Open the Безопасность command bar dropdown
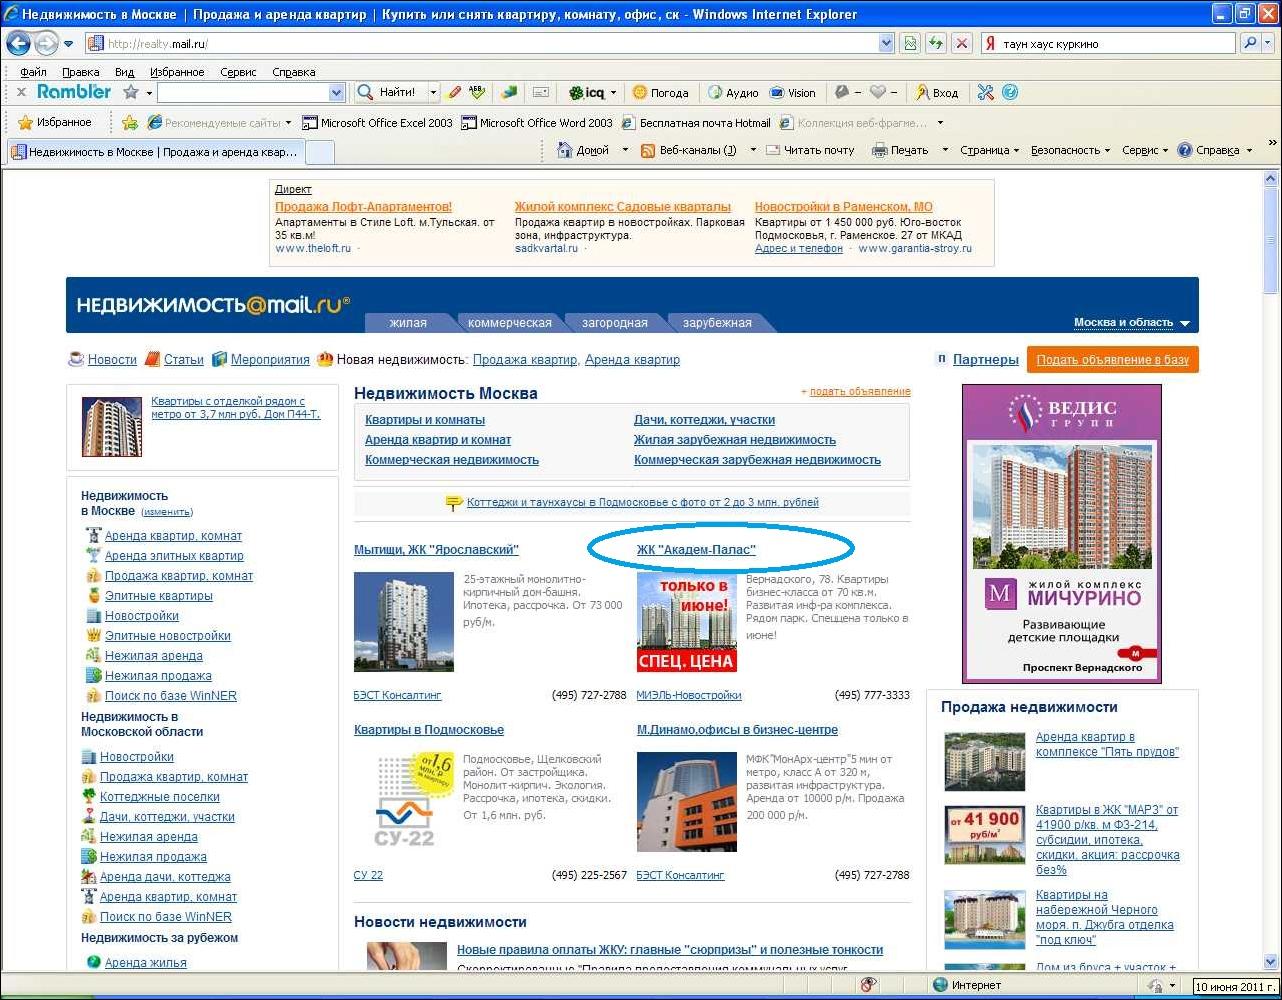The width and height of the screenshot is (1282, 1000). (x=1070, y=150)
